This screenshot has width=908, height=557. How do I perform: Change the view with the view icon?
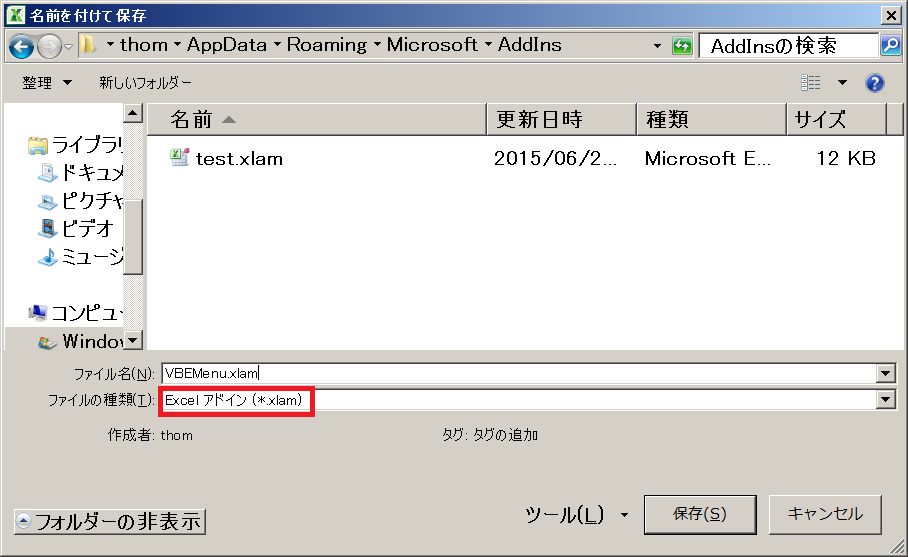pos(811,83)
